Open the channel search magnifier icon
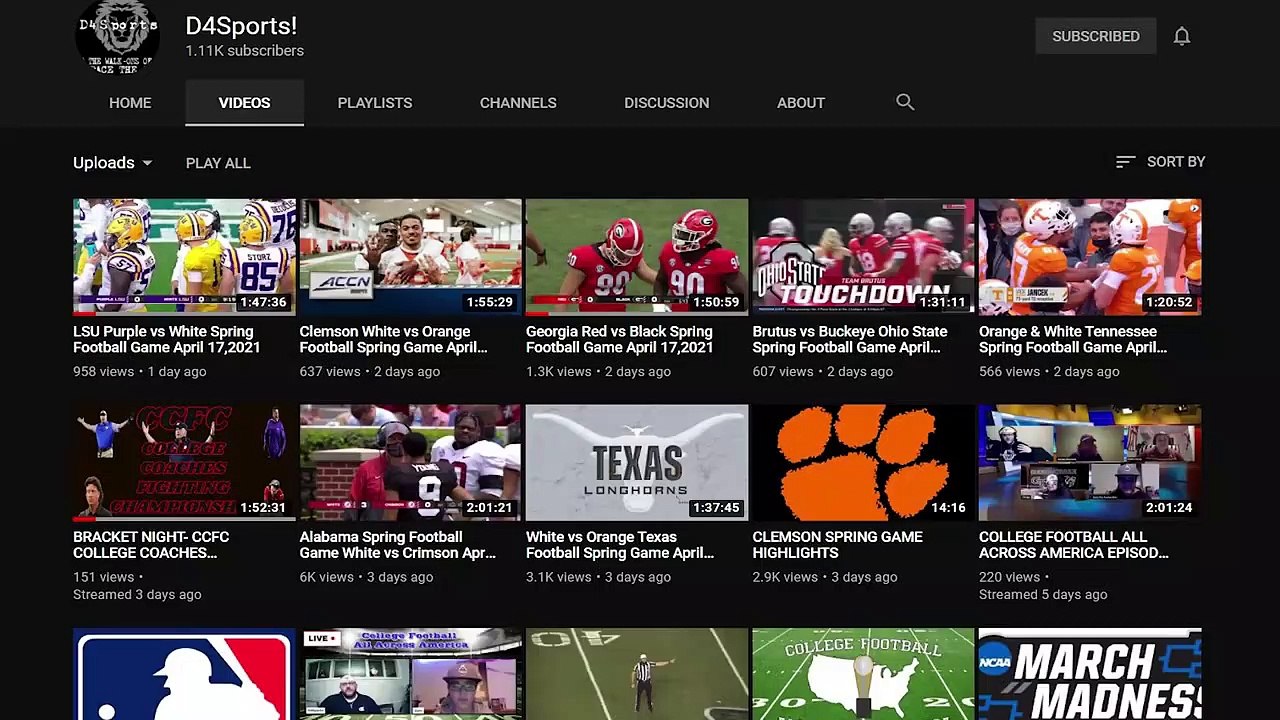The width and height of the screenshot is (1280, 720). pos(905,102)
